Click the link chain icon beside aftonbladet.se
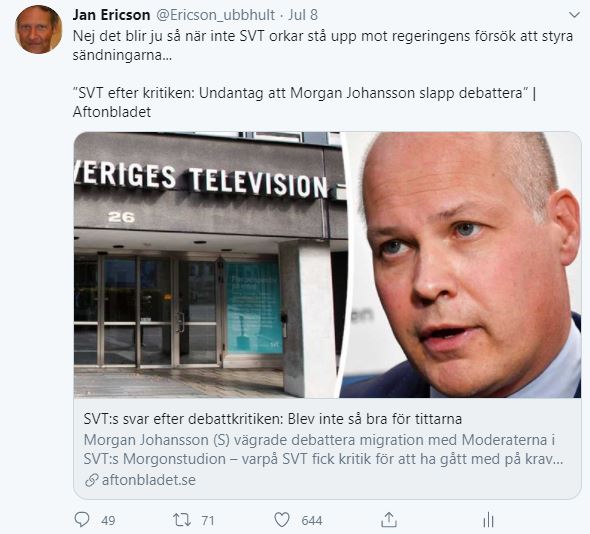 (x=91, y=480)
